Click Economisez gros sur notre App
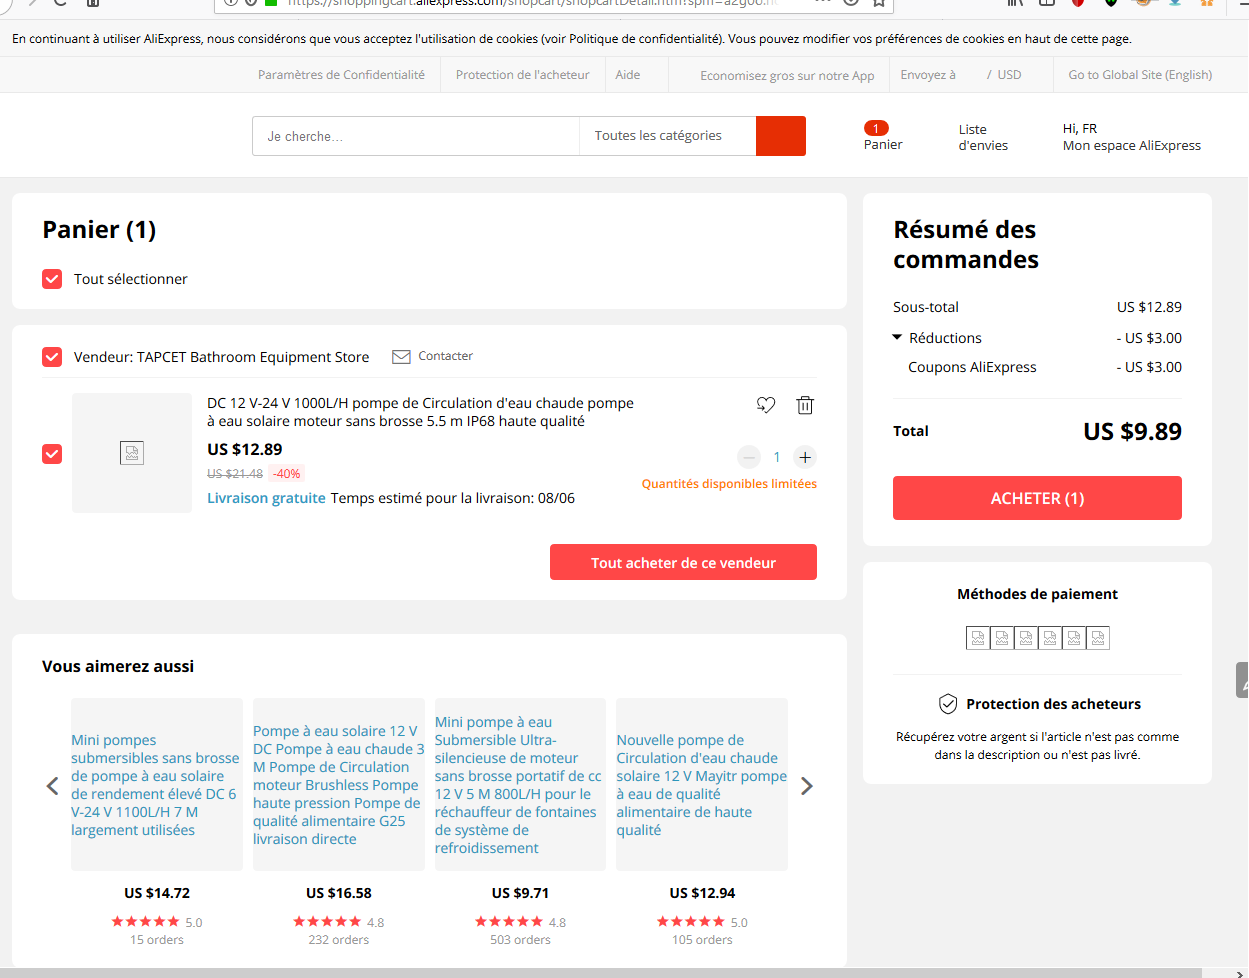Viewport: 1249px width, 978px height. point(787,76)
